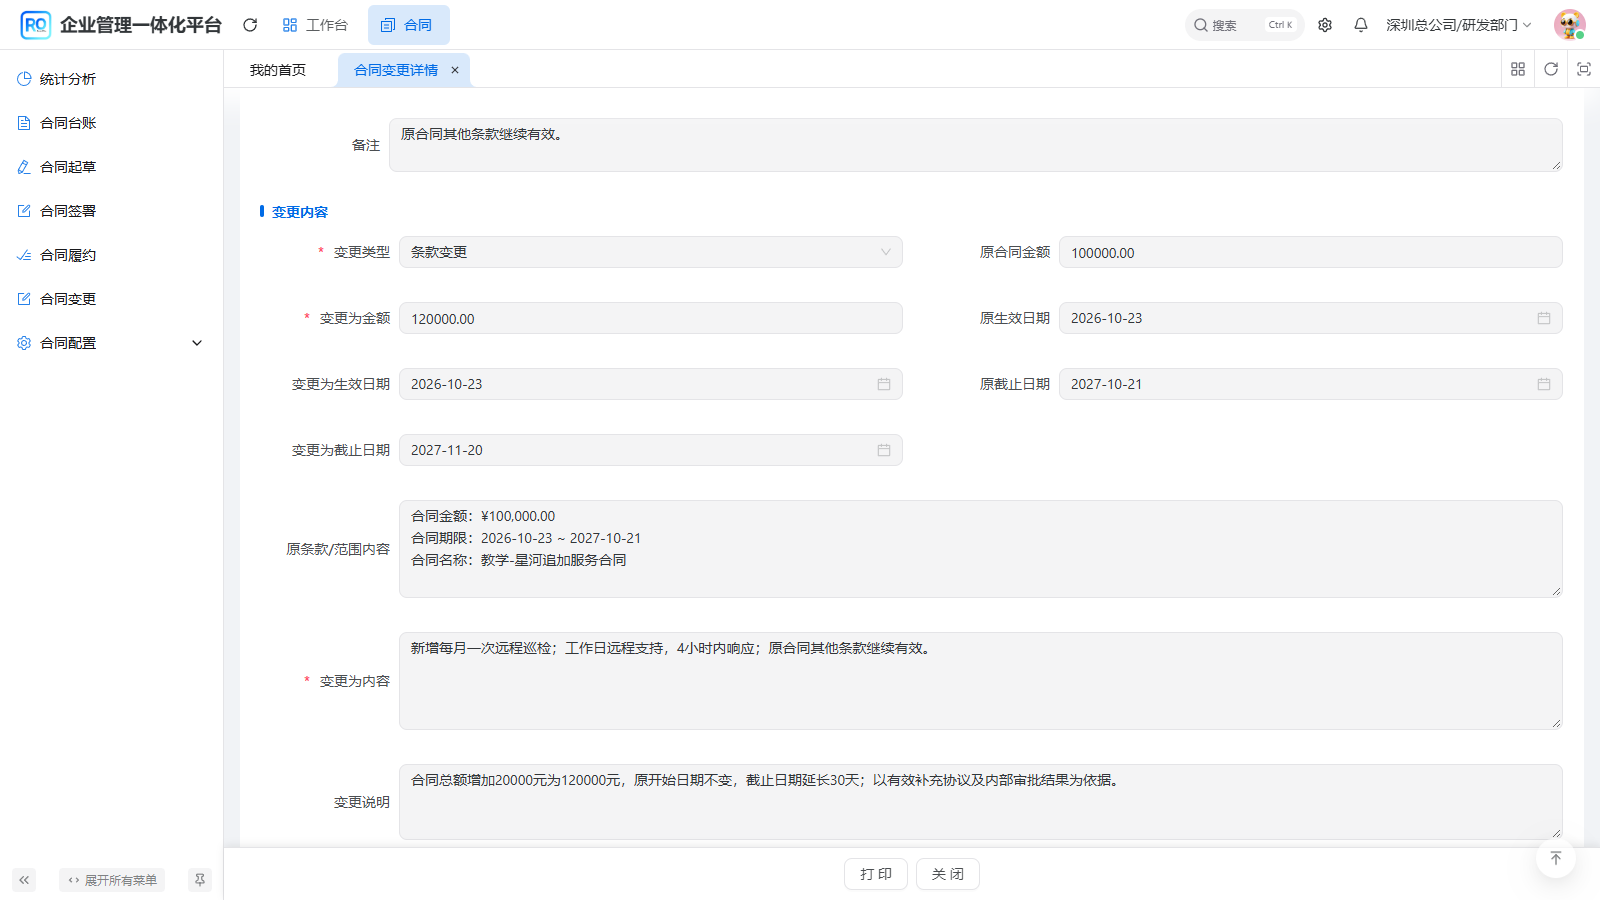
Task: Click the 变更为内容 text area
Action: coord(981,681)
